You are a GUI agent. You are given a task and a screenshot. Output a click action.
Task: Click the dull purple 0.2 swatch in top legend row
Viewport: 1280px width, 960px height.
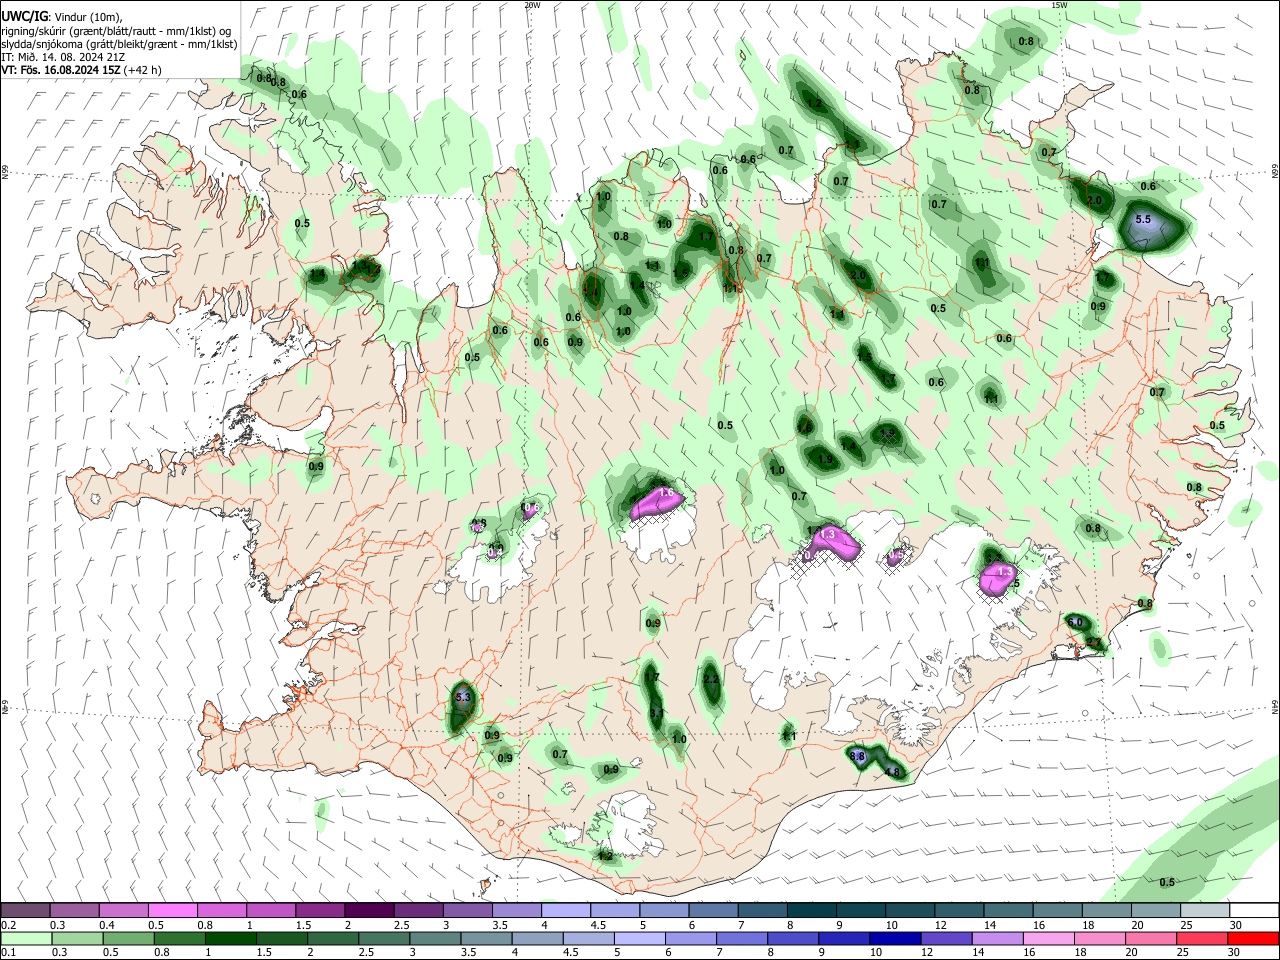pyautogui.click(x=26, y=911)
